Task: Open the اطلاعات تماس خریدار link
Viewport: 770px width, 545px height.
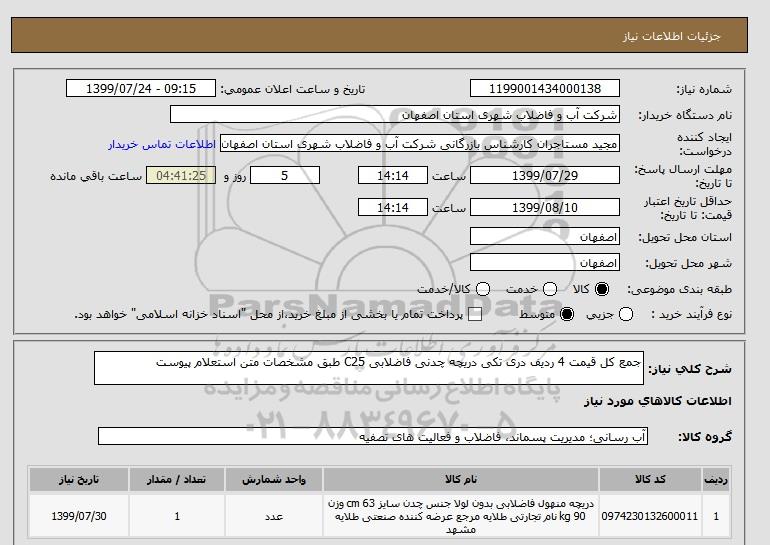Action: tap(162, 145)
